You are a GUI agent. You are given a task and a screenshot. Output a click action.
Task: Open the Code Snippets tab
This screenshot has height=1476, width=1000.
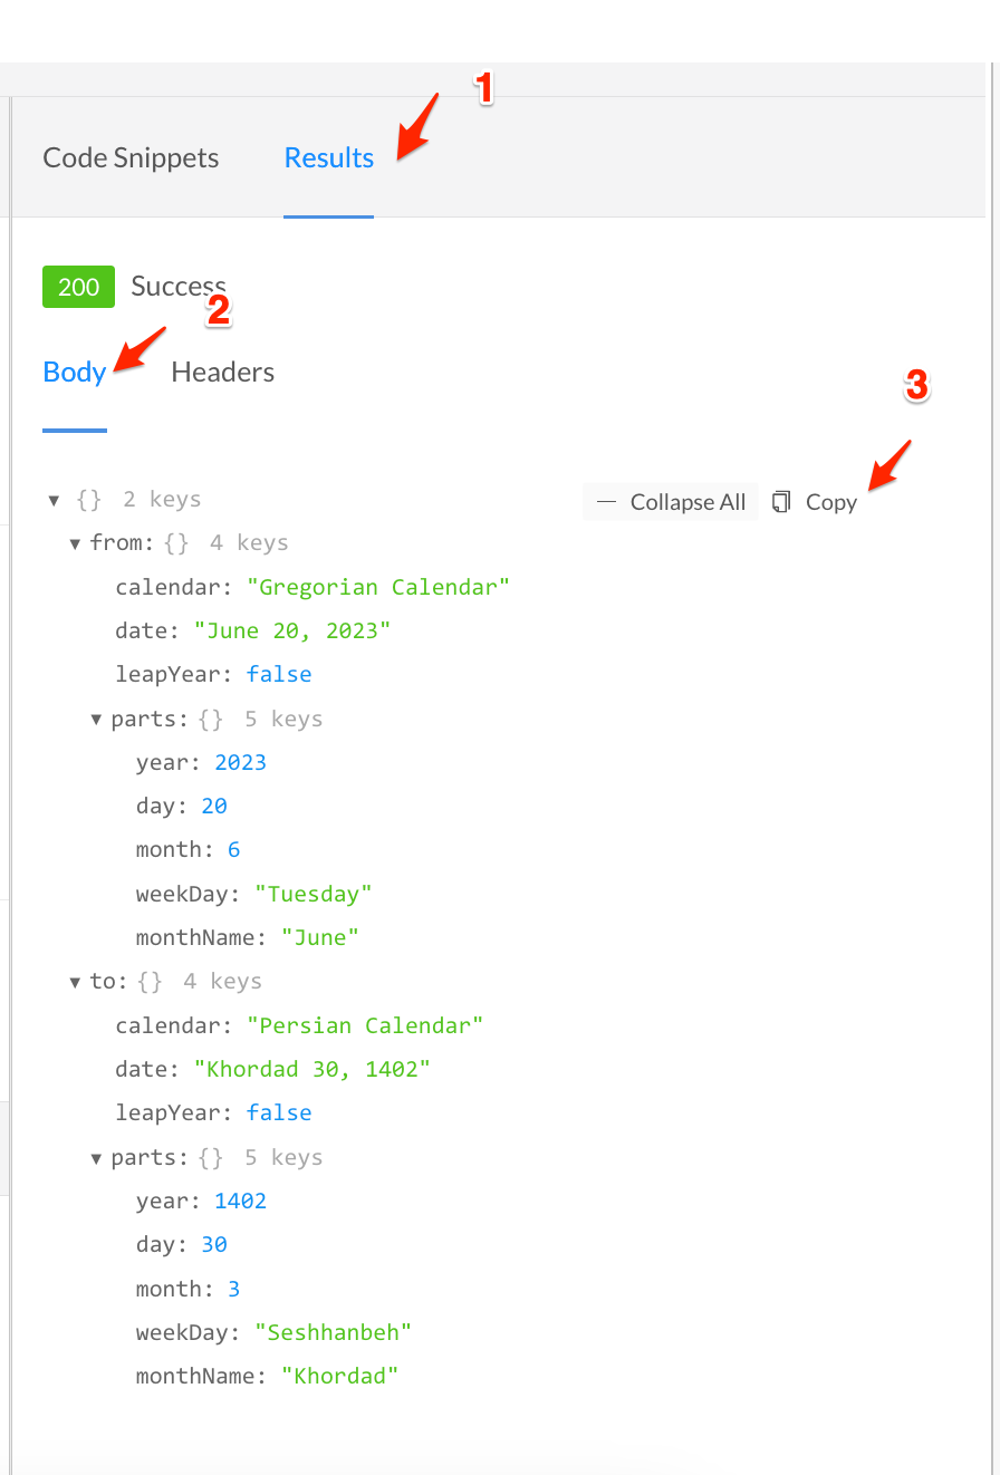[x=130, y=157]
